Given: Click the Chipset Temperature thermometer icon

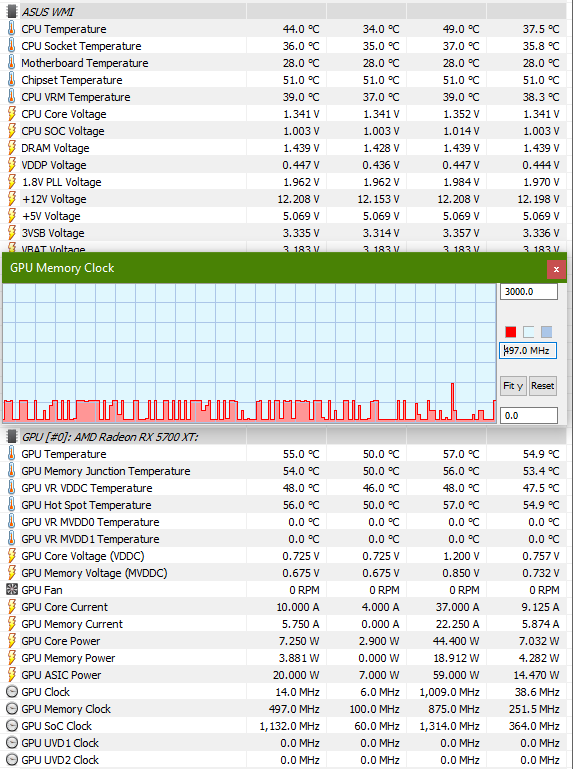Looking at the screenshot, I should 12,80.
